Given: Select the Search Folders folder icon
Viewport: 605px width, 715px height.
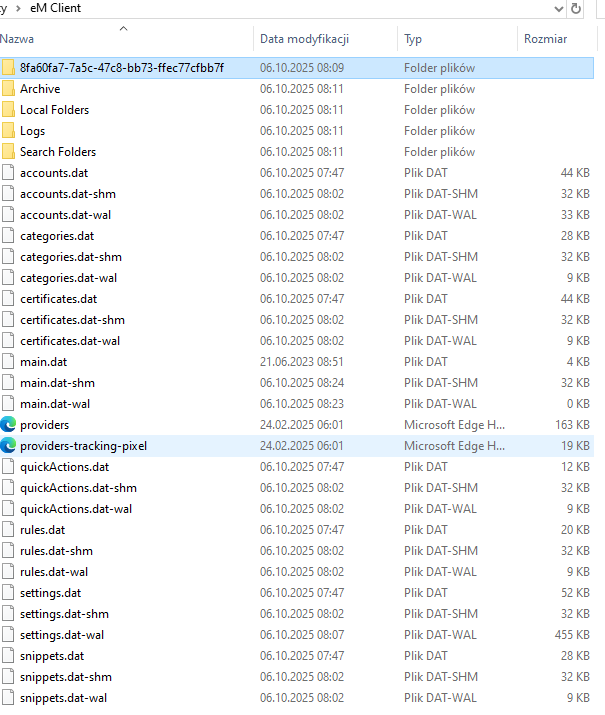Looking at the screenshot, I should pyautogui.click(x=9, y=152).
